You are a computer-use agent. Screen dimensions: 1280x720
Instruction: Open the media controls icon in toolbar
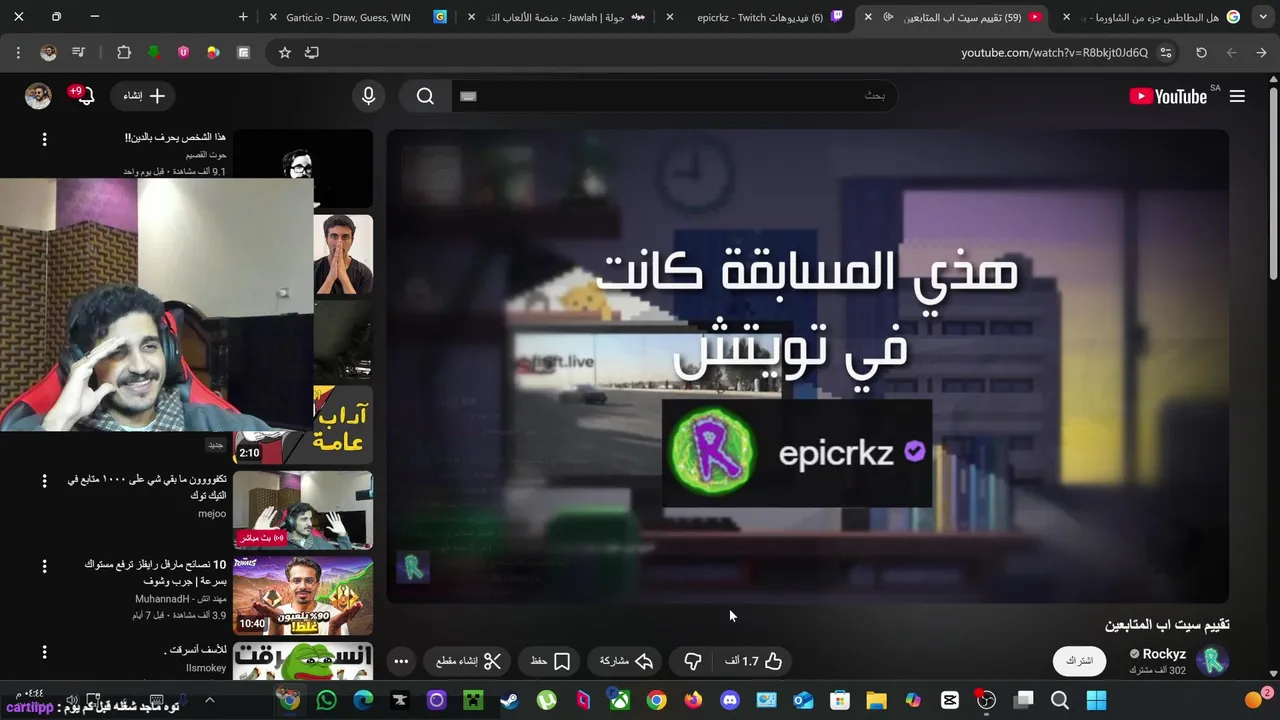(x=80, y=53)
